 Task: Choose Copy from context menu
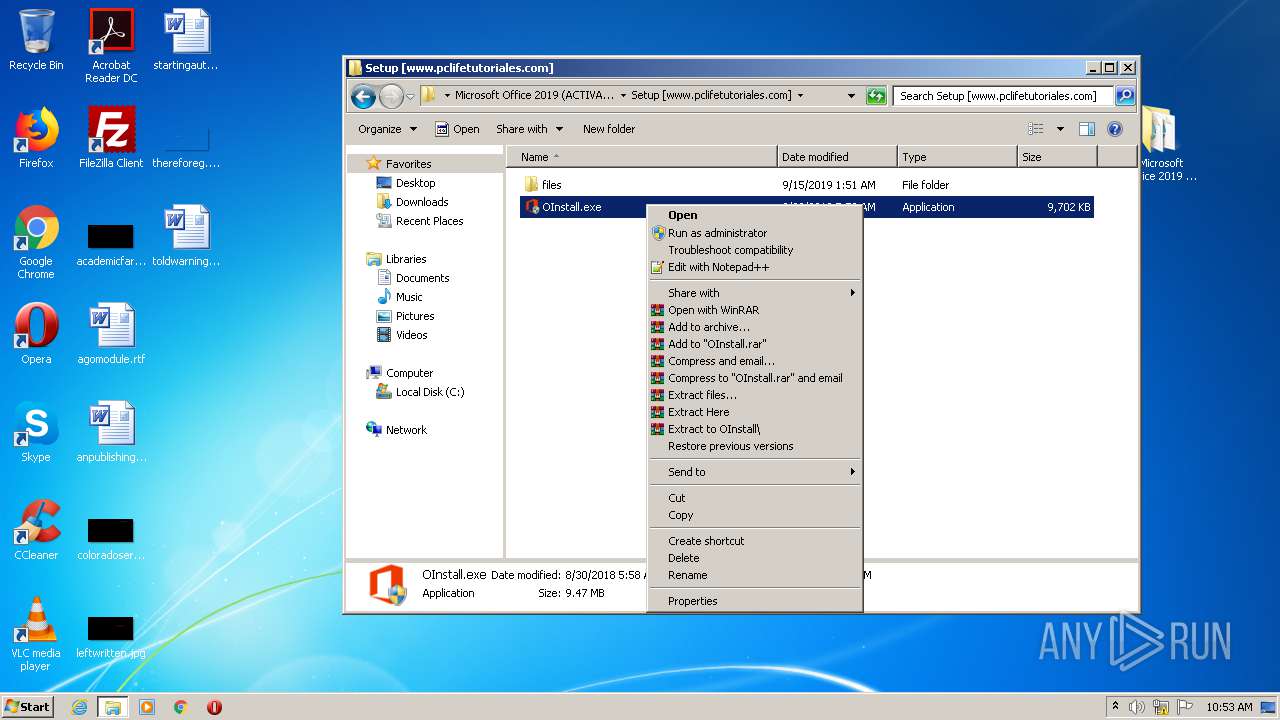tap(754, 515)
